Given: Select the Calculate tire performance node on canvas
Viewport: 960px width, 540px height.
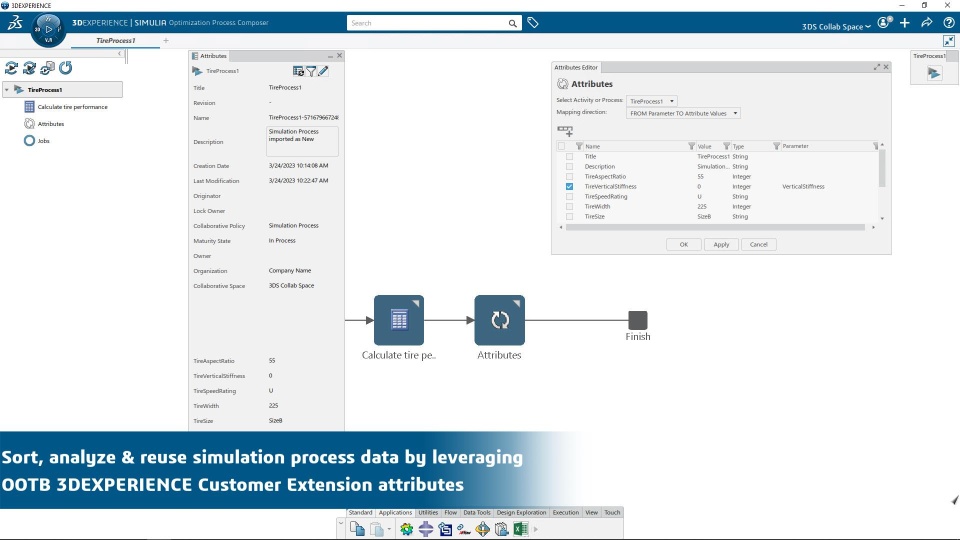Looking at the screenshot, I should click(399, 320).
